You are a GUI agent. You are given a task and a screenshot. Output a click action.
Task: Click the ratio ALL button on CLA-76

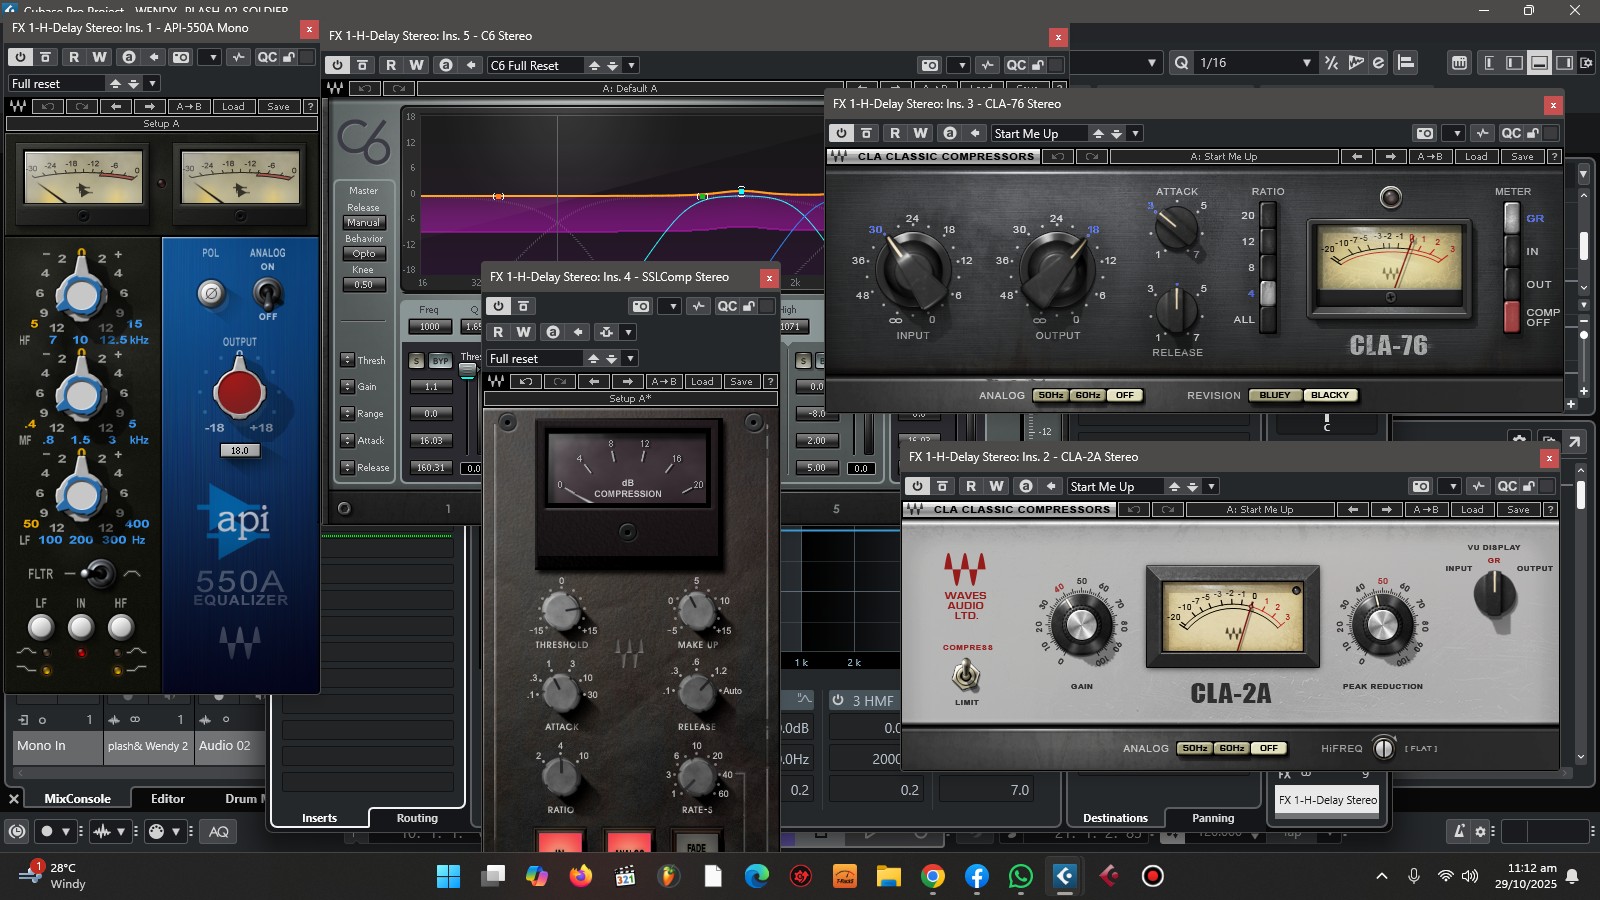point(1268,320)
